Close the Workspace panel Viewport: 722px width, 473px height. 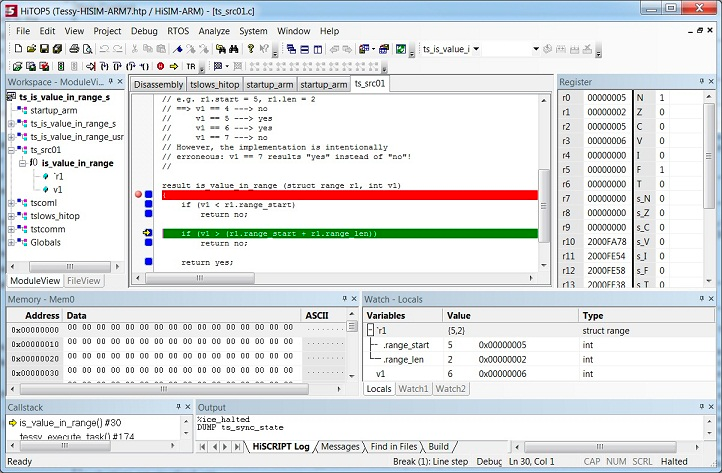120,82
